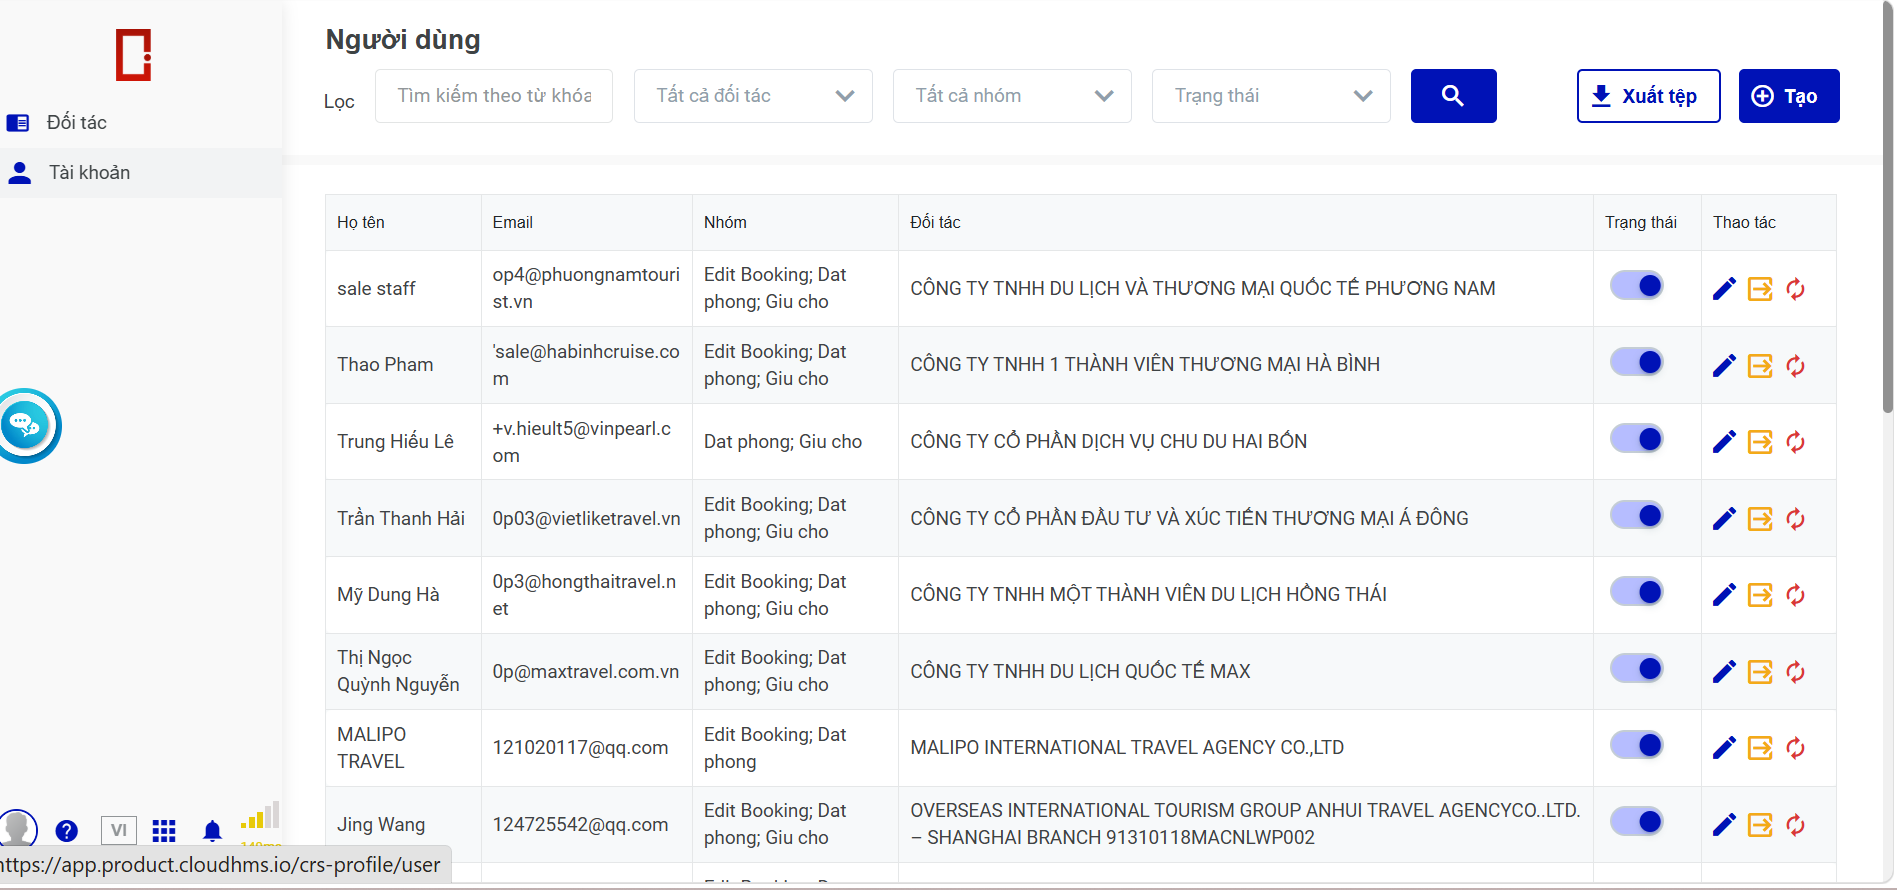
Task: Edit the Trần Thanh Hải user with pencil icon
Action: [x=1724, y=519]
